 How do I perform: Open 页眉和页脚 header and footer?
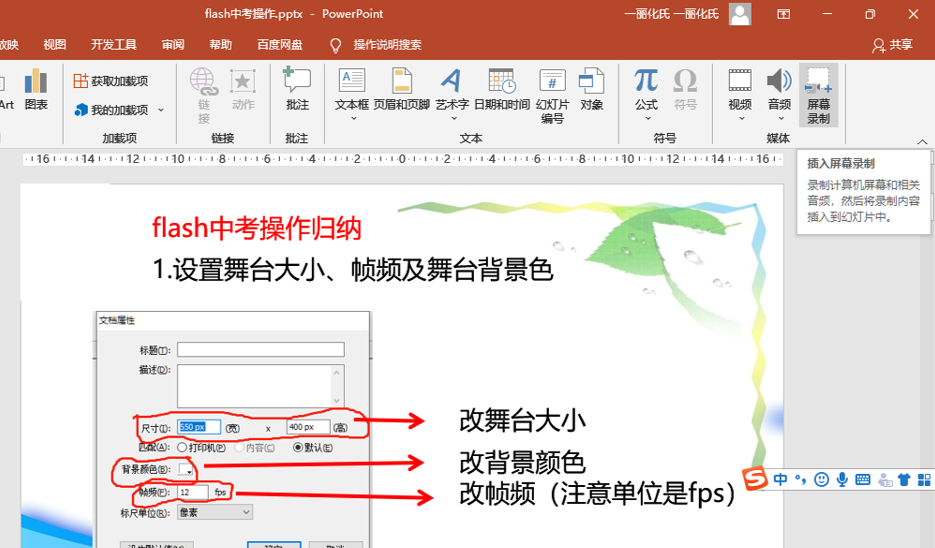(x=401, y=89)
